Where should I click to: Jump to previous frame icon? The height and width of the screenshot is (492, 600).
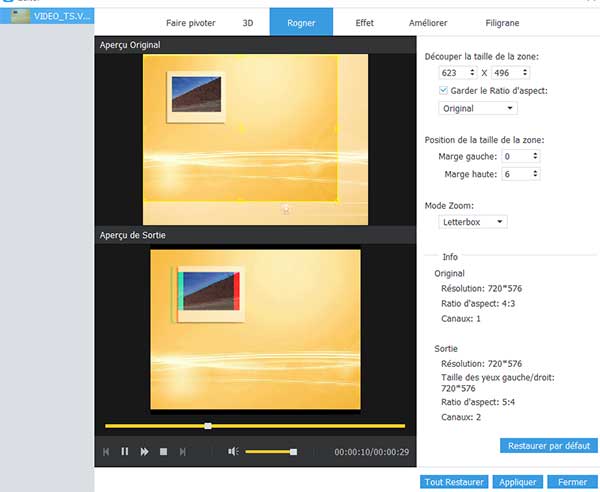point(106,452)
